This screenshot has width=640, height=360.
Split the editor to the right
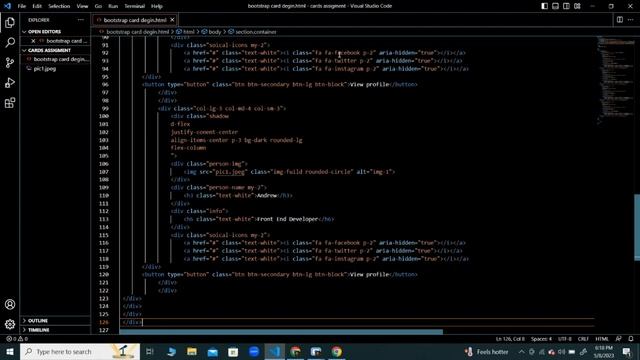click(620, 20)
